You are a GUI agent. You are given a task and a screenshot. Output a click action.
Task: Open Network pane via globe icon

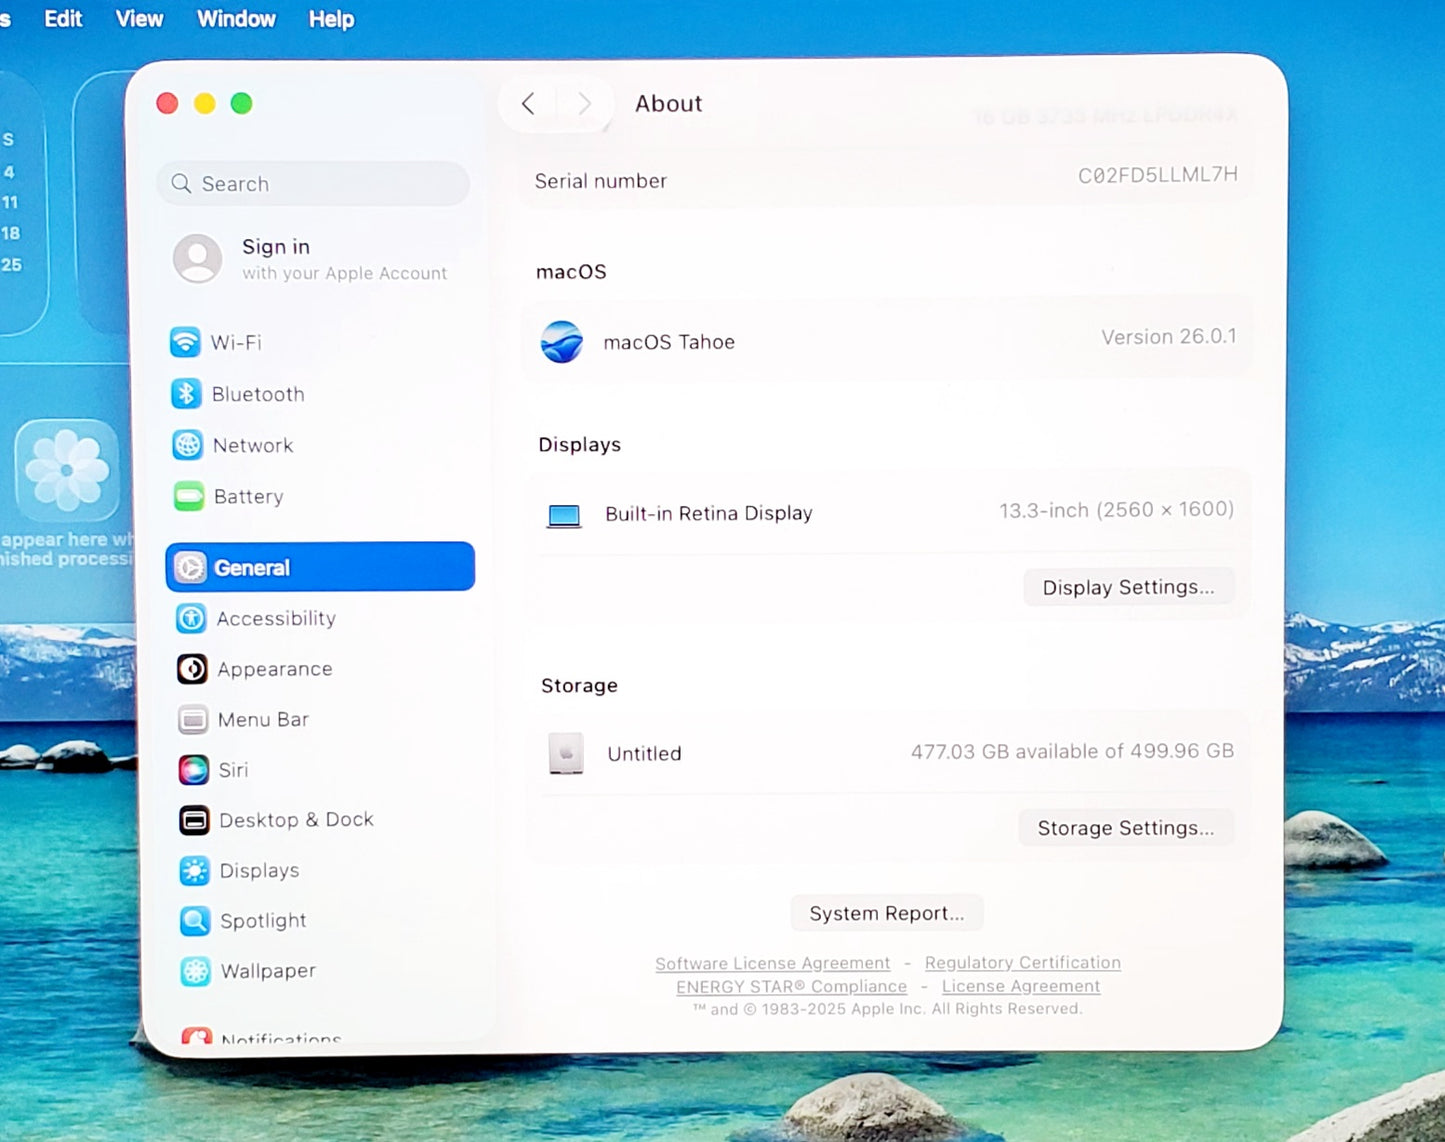[187, 445]
